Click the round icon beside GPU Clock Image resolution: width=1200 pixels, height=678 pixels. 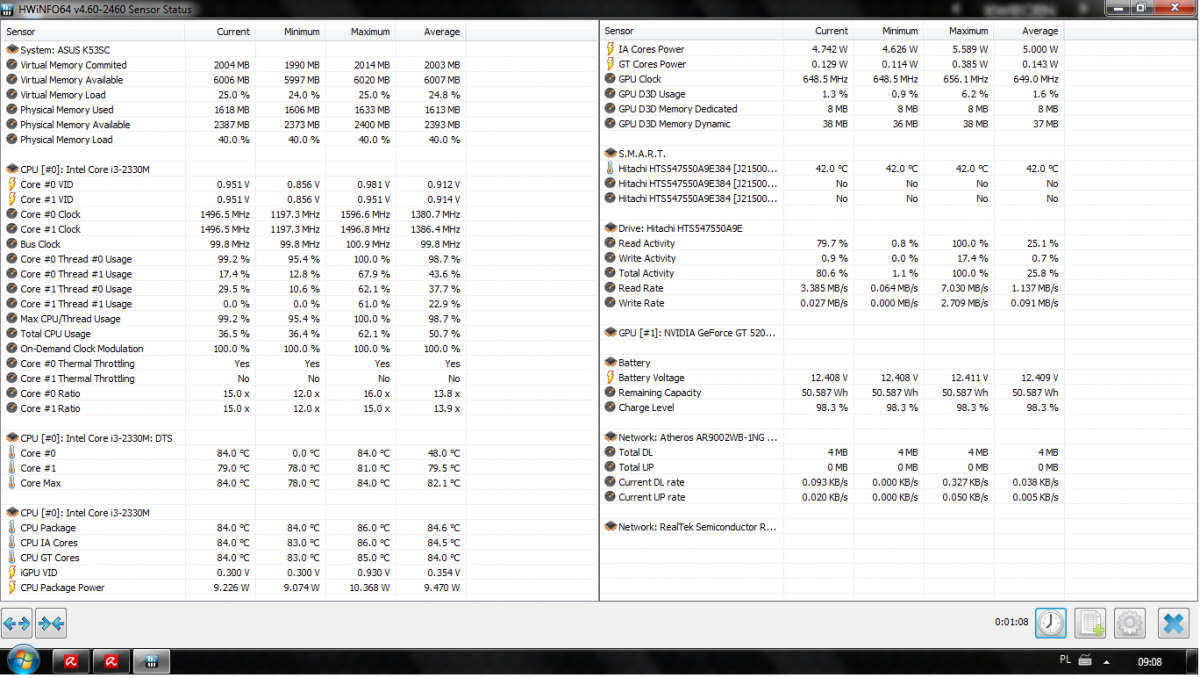pos(610,79)
